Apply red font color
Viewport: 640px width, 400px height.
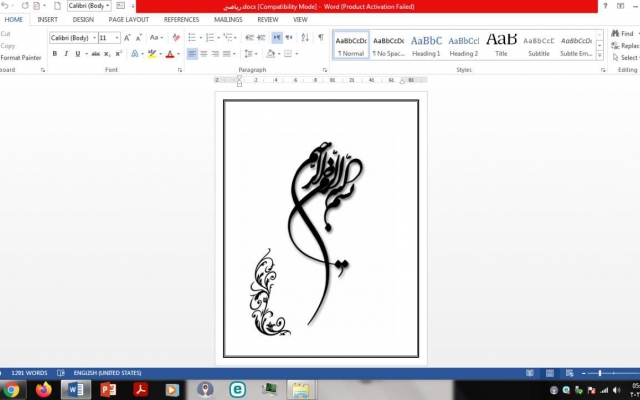[170, 54]
